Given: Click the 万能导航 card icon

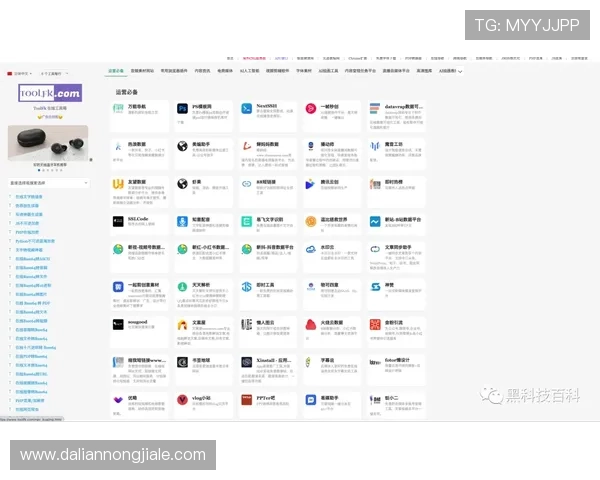Looking at the screenshot, I should 118,108.
